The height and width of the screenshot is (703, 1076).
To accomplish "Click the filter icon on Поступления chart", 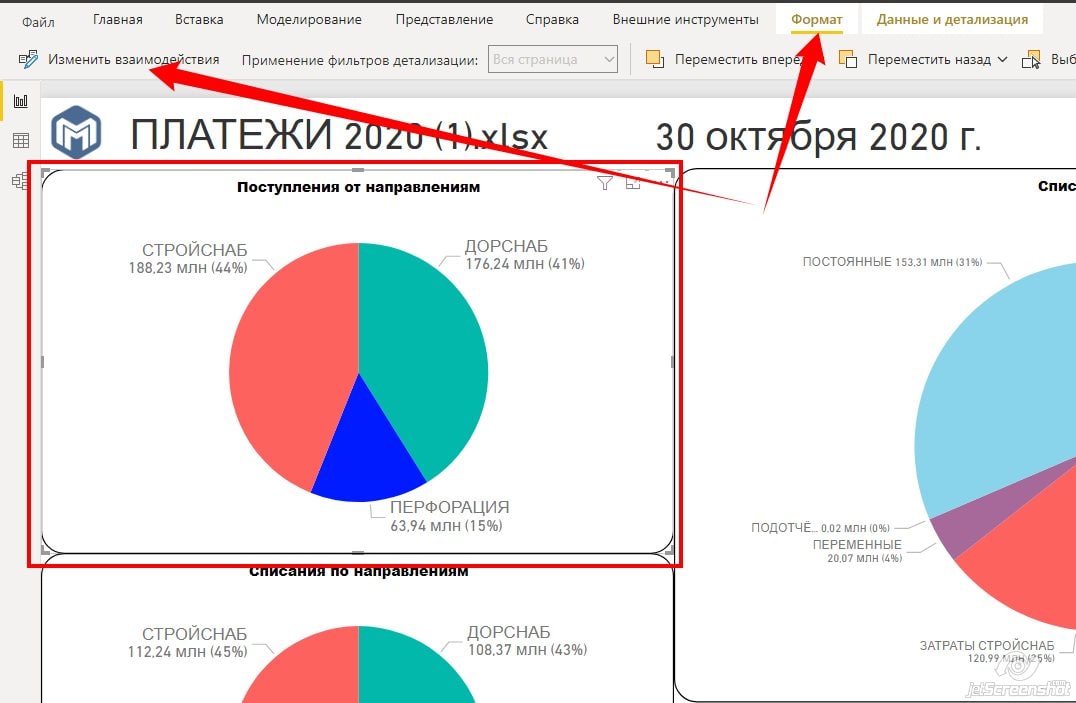I will 605,183.
